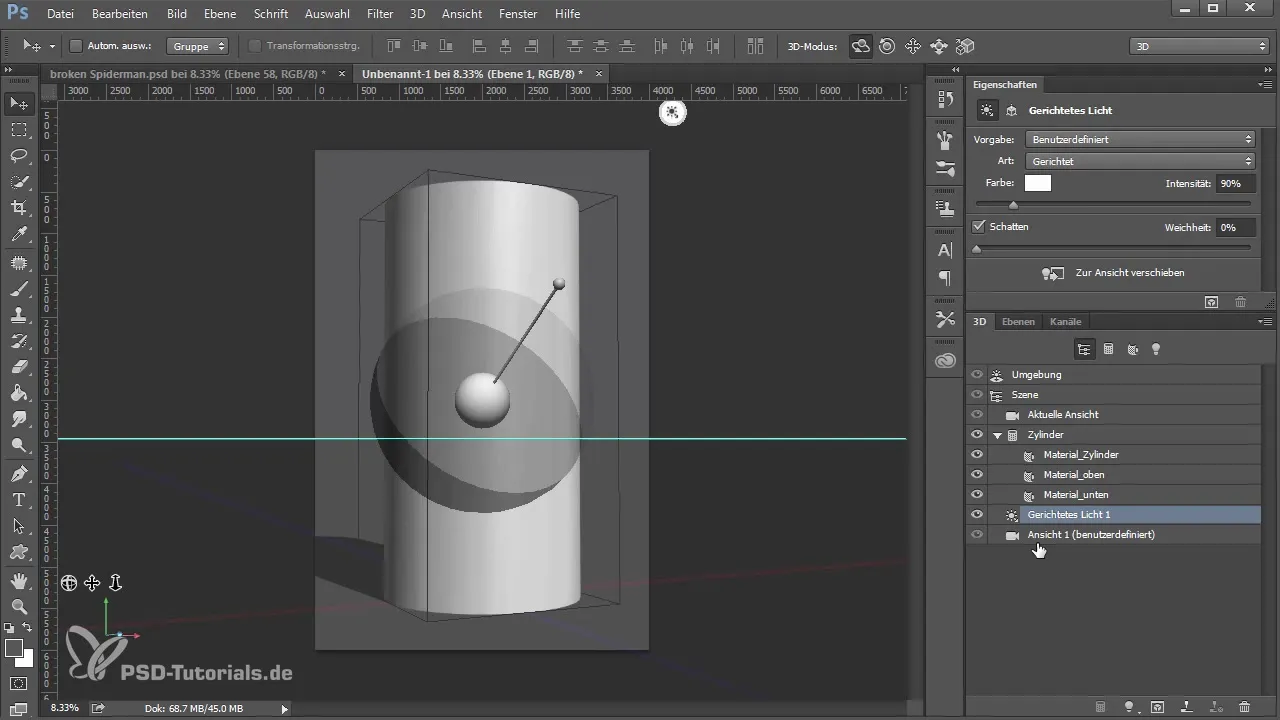
Task: Open the Datei menu
Action: pos(60,14)
